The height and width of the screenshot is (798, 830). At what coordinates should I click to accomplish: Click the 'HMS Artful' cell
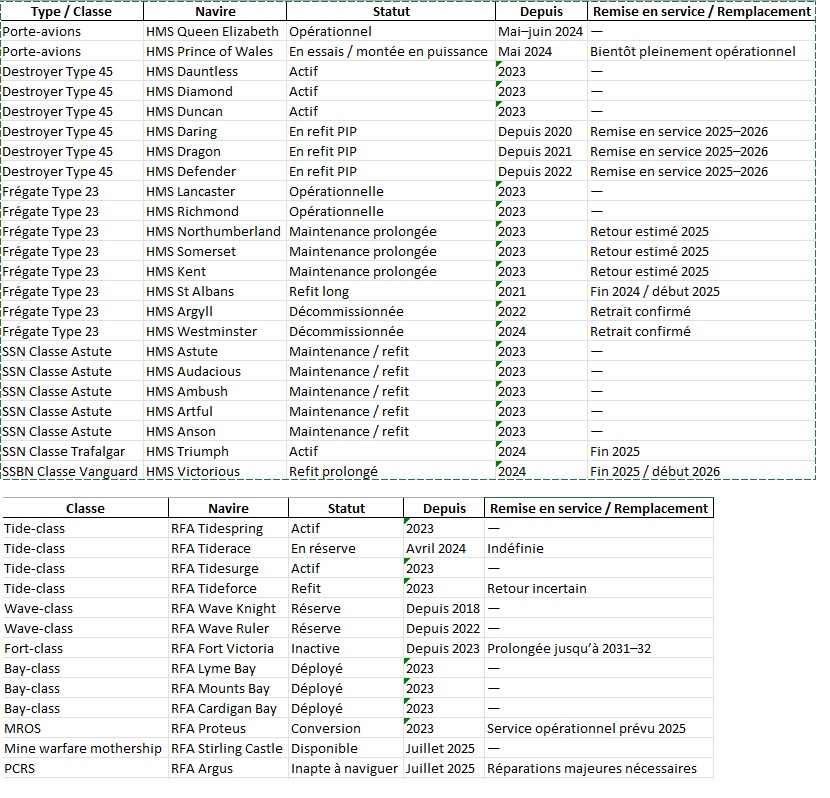point(215,412)
